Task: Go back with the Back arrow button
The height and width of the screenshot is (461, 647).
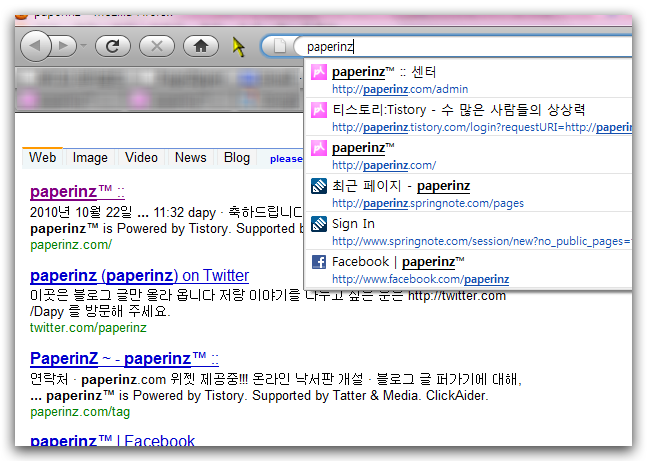Action: click(x=35, y=45)
